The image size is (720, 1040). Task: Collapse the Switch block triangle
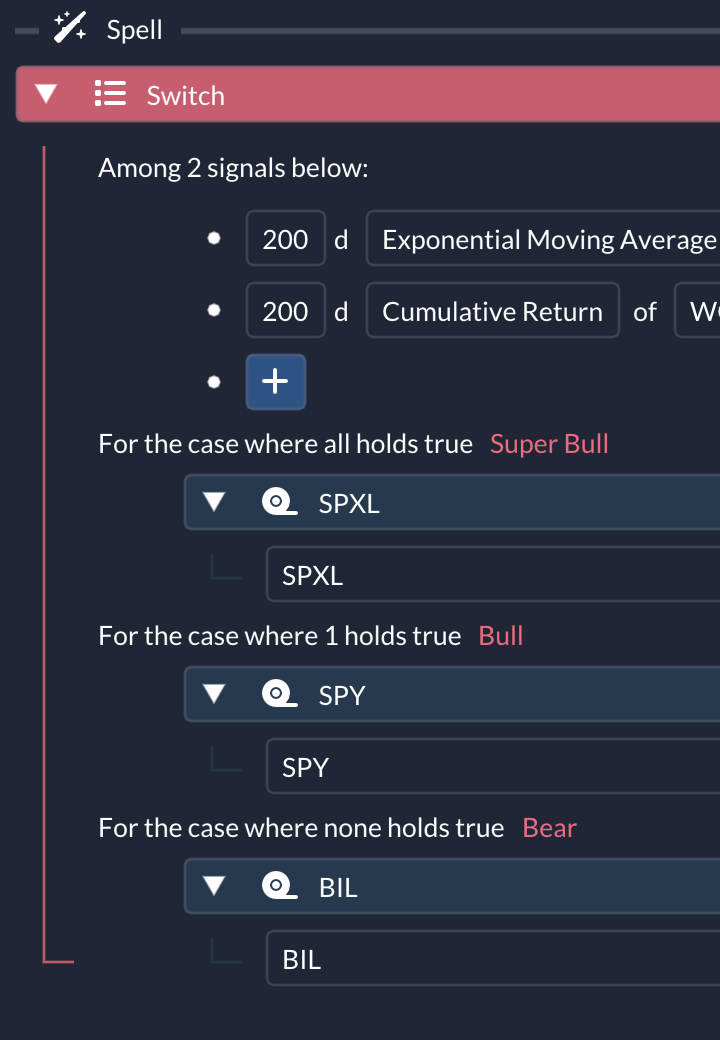tap(46, 94)
